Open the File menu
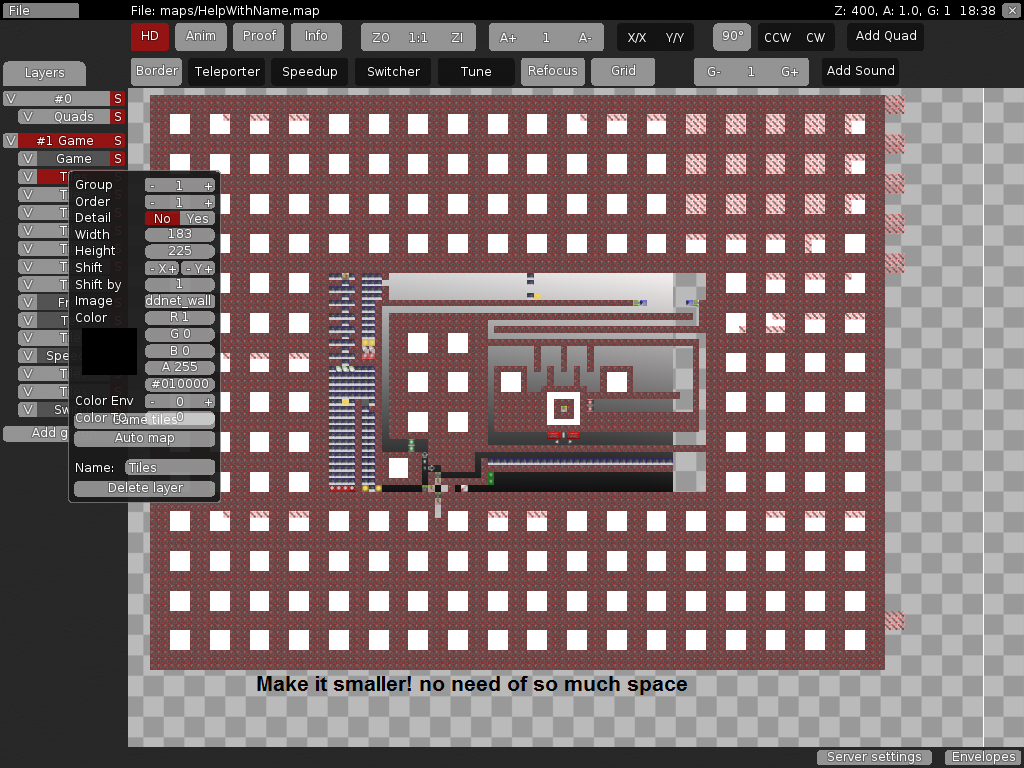Viewport: 1024px width, 768px height. (41, 10)
